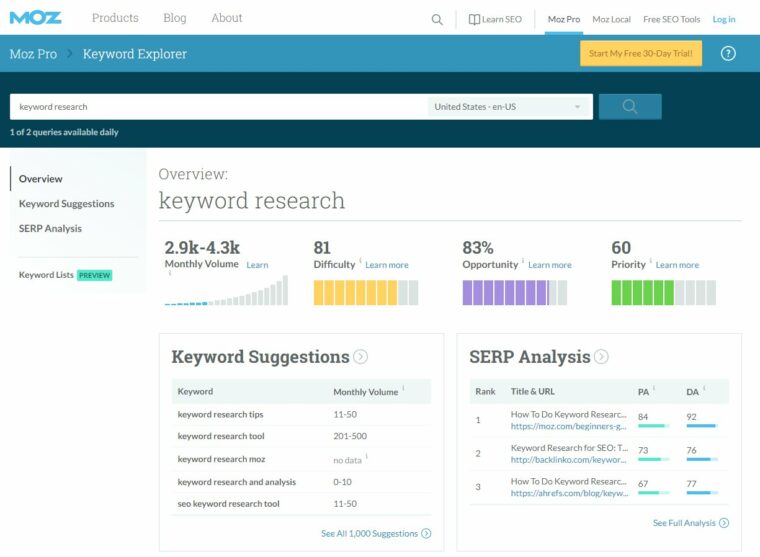Click the Keyword Explorer breadcrumb
The image size is (760, 557).
135,54
